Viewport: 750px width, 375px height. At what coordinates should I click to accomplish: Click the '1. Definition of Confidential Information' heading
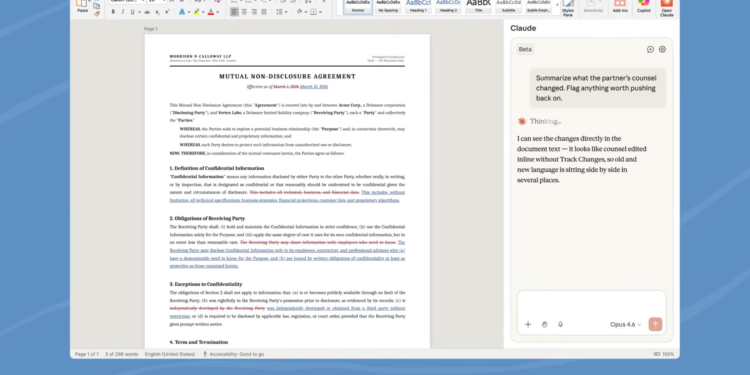217,168
